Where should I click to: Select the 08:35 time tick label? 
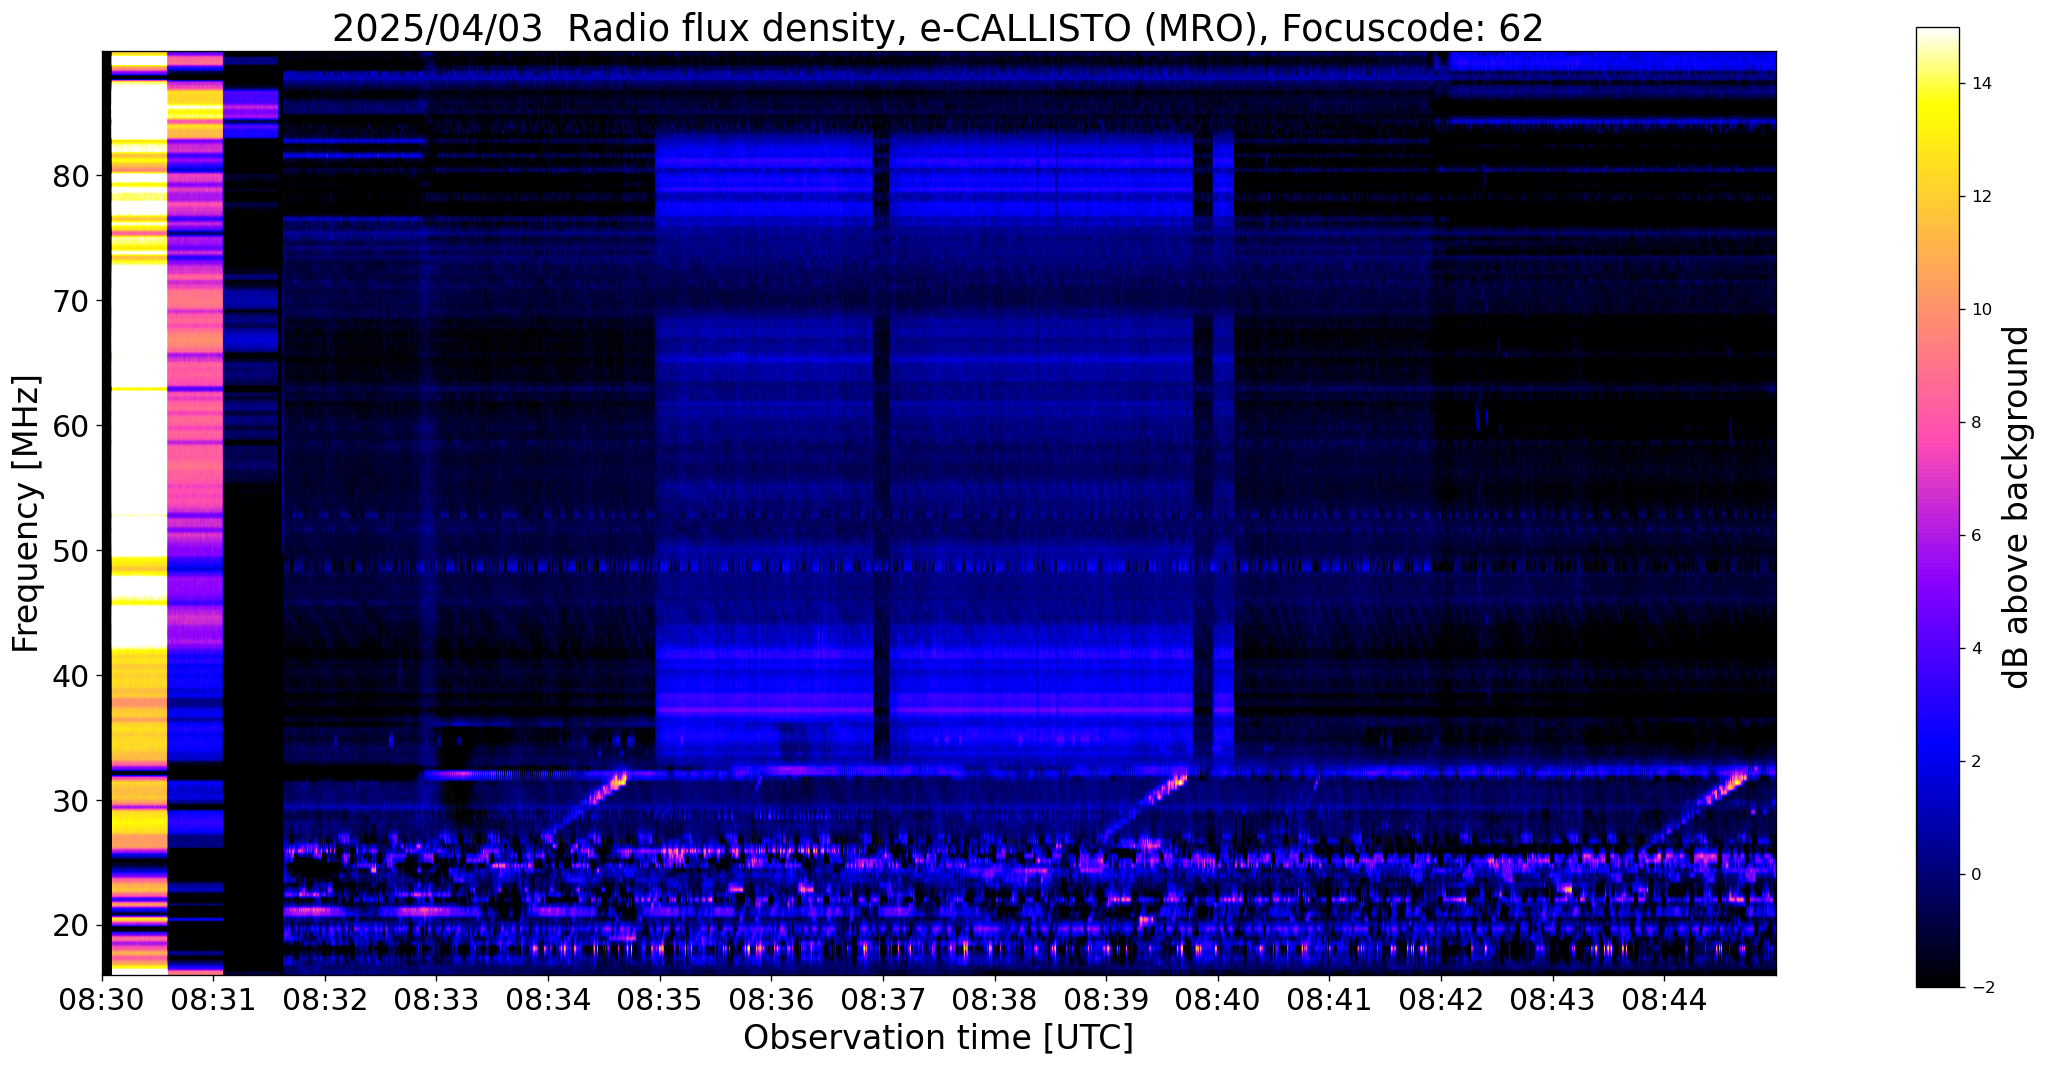[x=659, y=999]
